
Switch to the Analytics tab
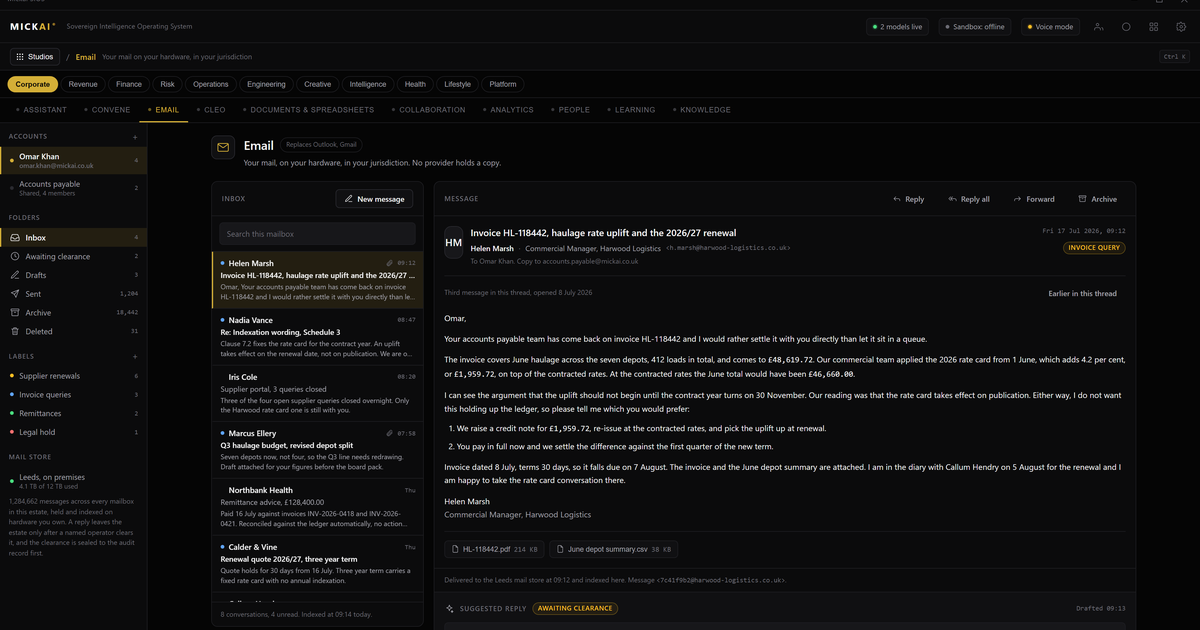point(508,110)
